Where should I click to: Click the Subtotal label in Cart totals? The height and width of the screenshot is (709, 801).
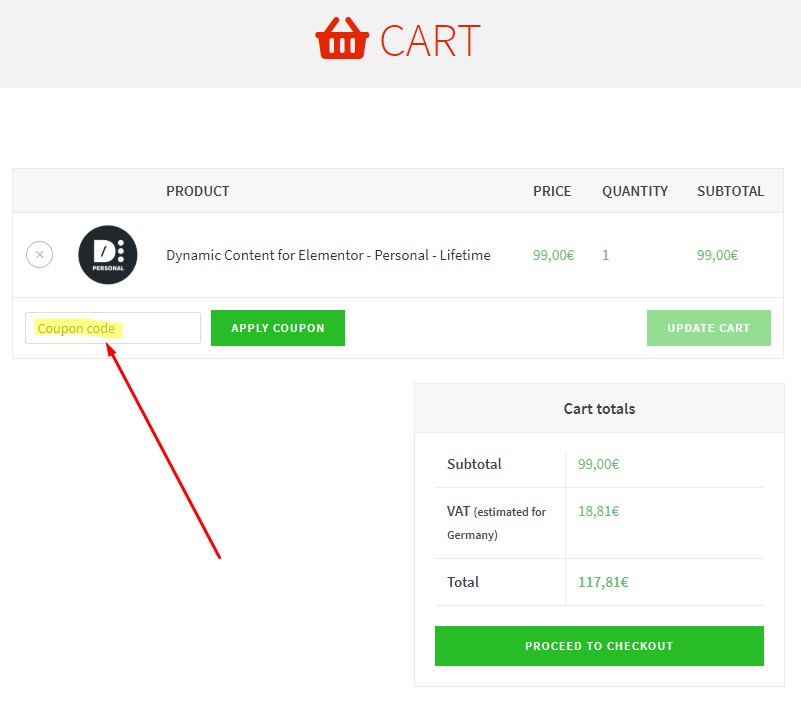pos(474,464)
